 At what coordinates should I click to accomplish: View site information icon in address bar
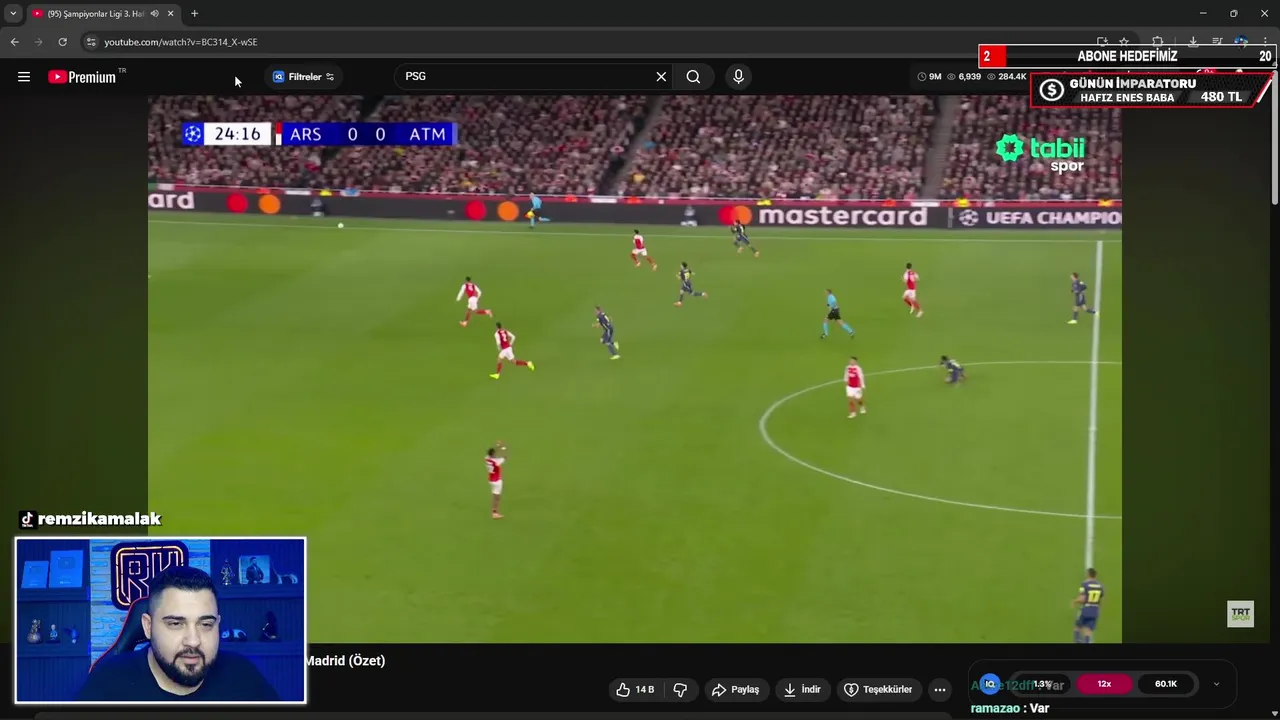91,42
